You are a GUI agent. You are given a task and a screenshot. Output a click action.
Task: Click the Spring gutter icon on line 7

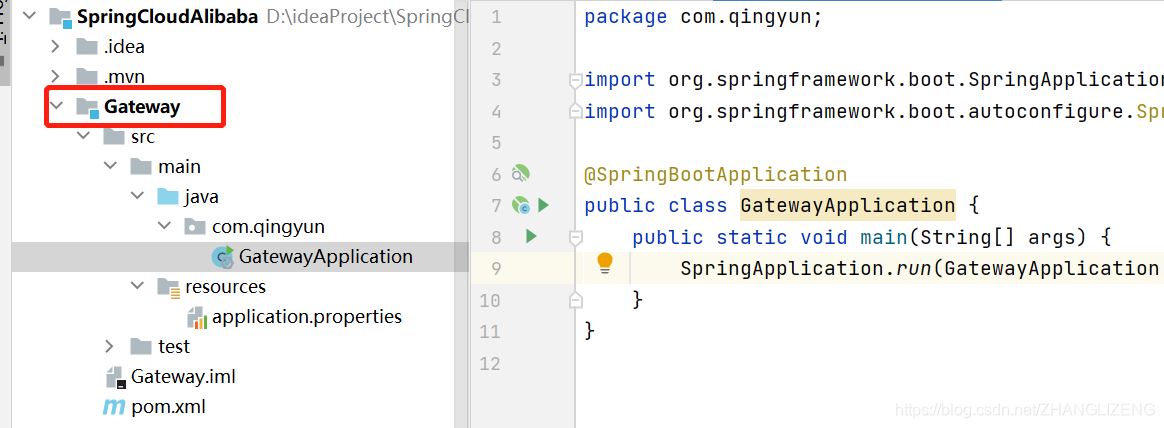click(x=520, y=205)
